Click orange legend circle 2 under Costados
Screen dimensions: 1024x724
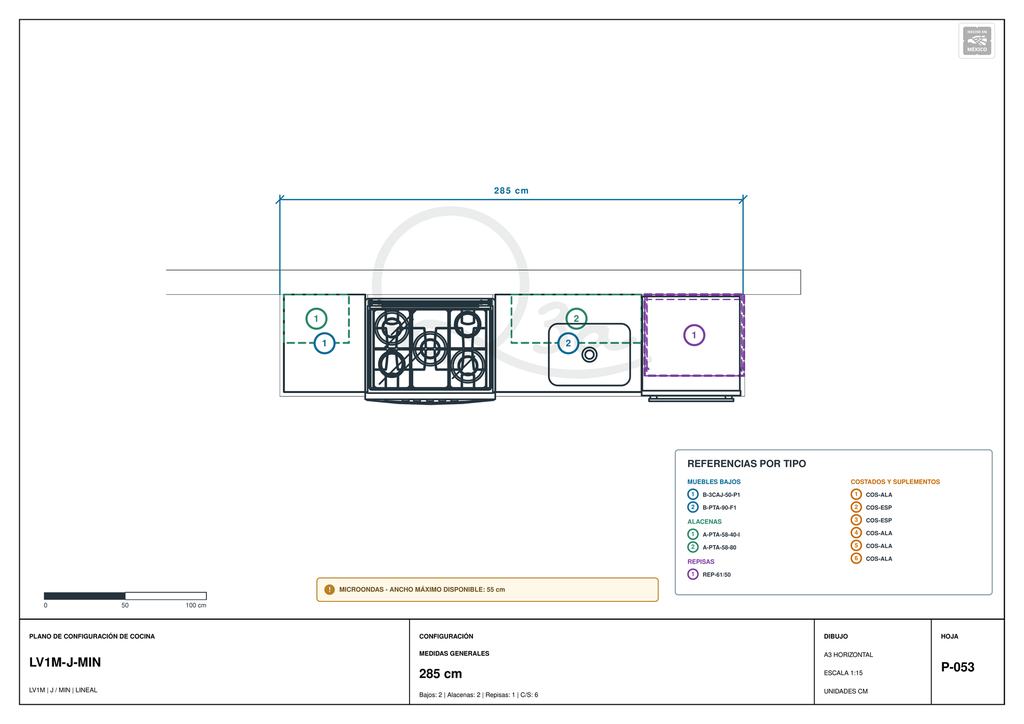856,507
